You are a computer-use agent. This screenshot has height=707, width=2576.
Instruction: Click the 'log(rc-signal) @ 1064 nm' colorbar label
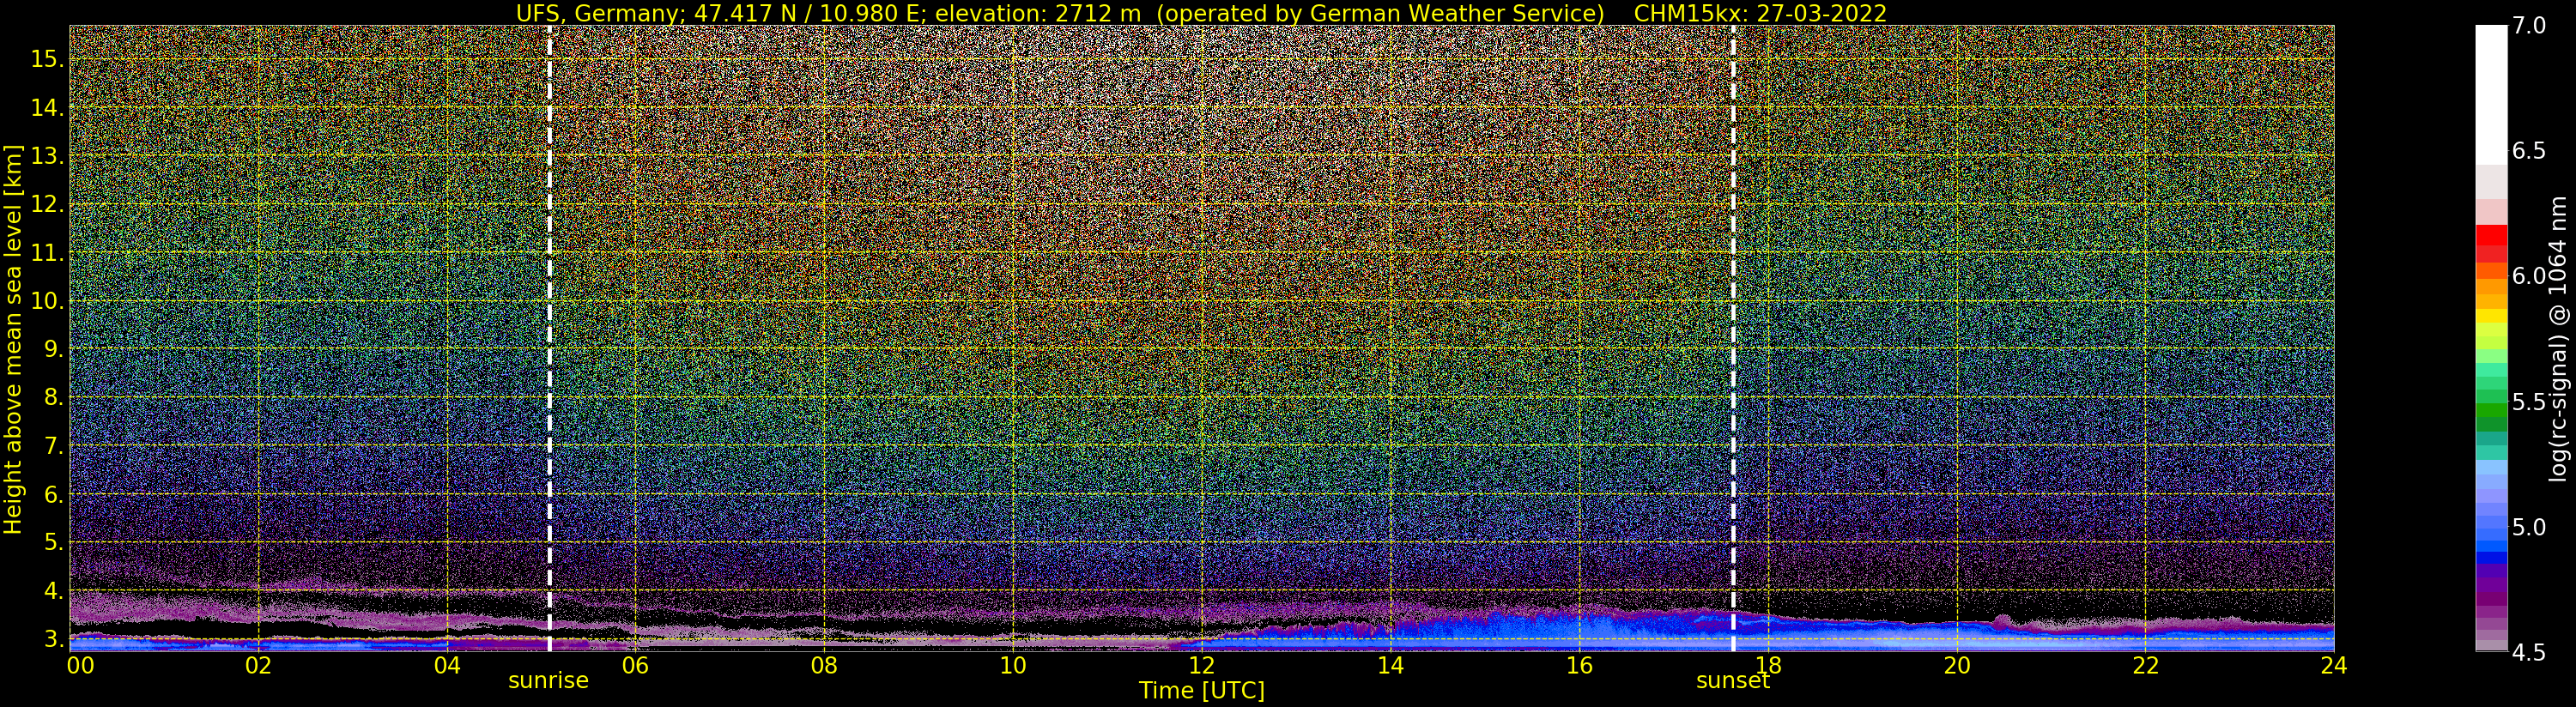coord(2559,338)
